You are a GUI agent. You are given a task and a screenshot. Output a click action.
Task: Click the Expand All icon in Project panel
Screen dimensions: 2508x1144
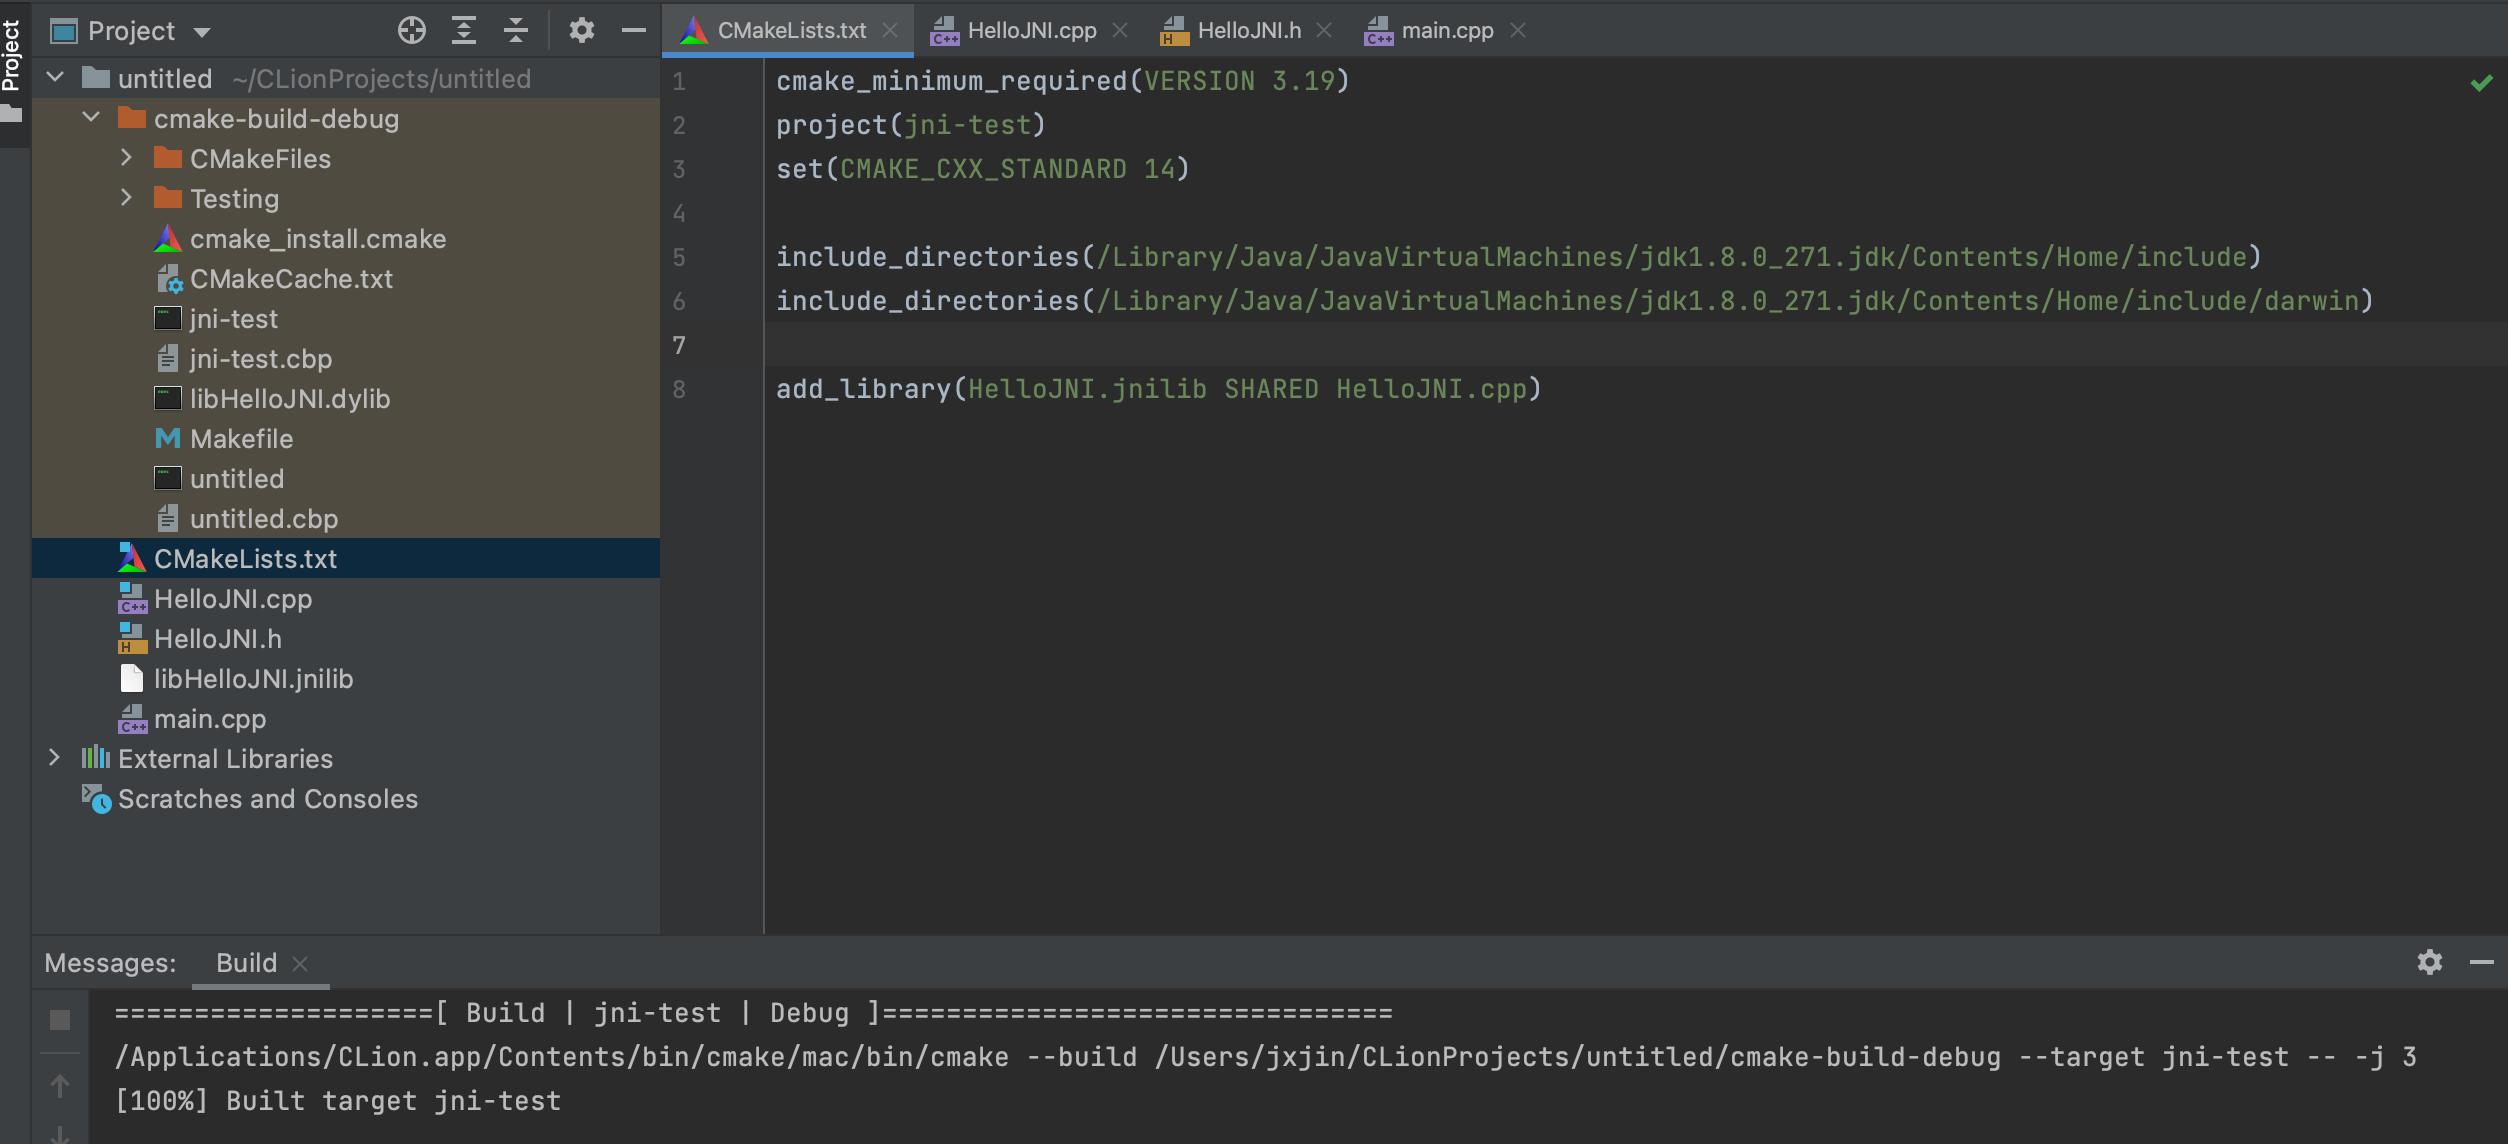tap(463, 31)
